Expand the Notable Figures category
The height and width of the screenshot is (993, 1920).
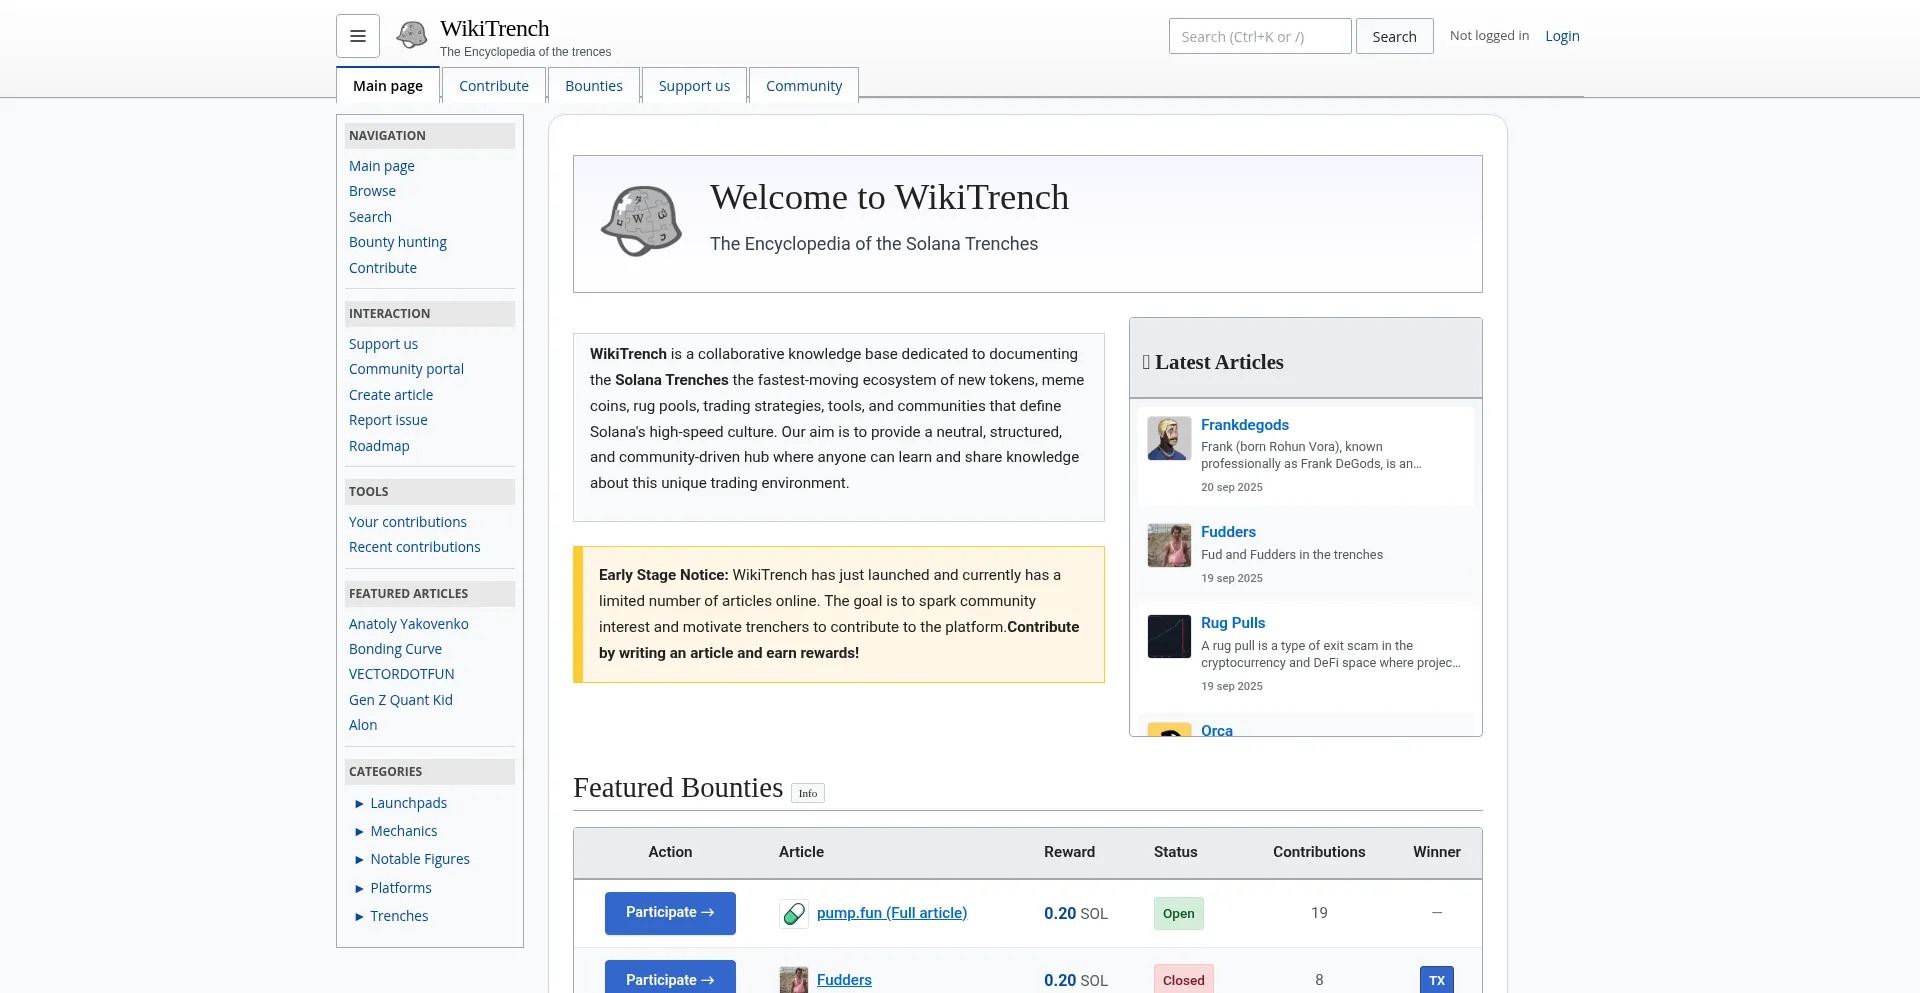[360, 859]
